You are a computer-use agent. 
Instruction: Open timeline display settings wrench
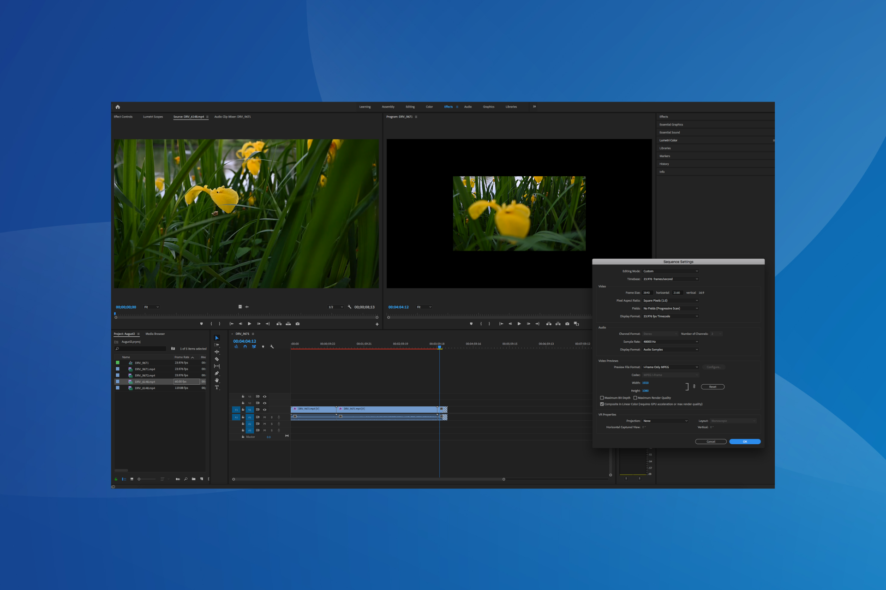click(272, 346)
